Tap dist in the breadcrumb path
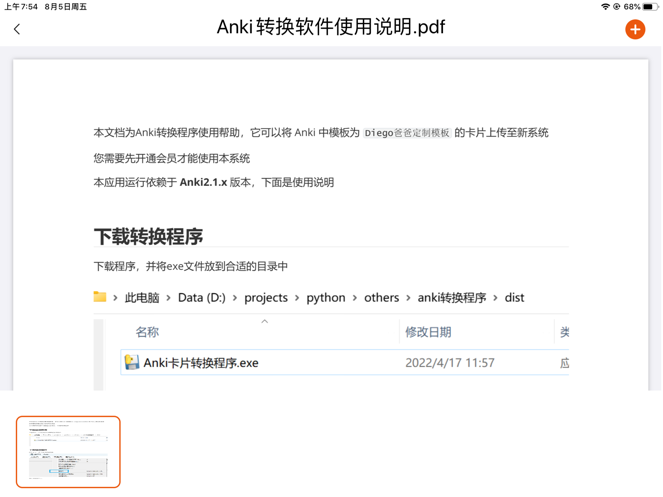The height and width of the screenshot is (497, 663). coord(514,298)
